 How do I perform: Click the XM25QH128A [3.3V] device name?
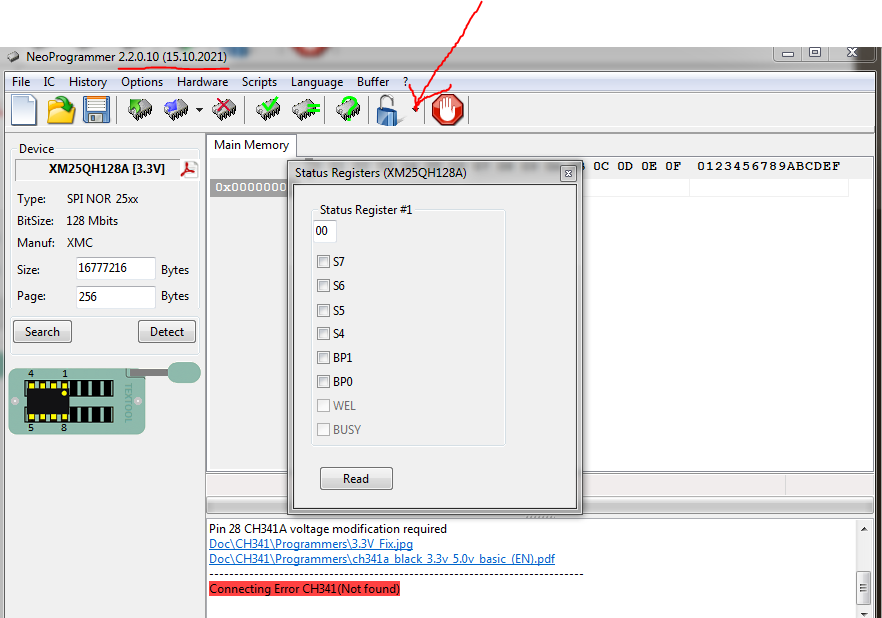pyautogui.click(x=107, y=169)
